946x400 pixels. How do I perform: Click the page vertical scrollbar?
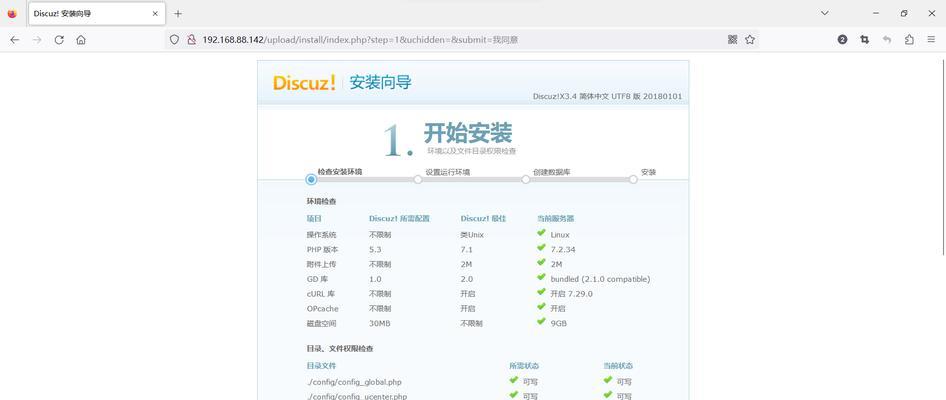click(943, 157)
